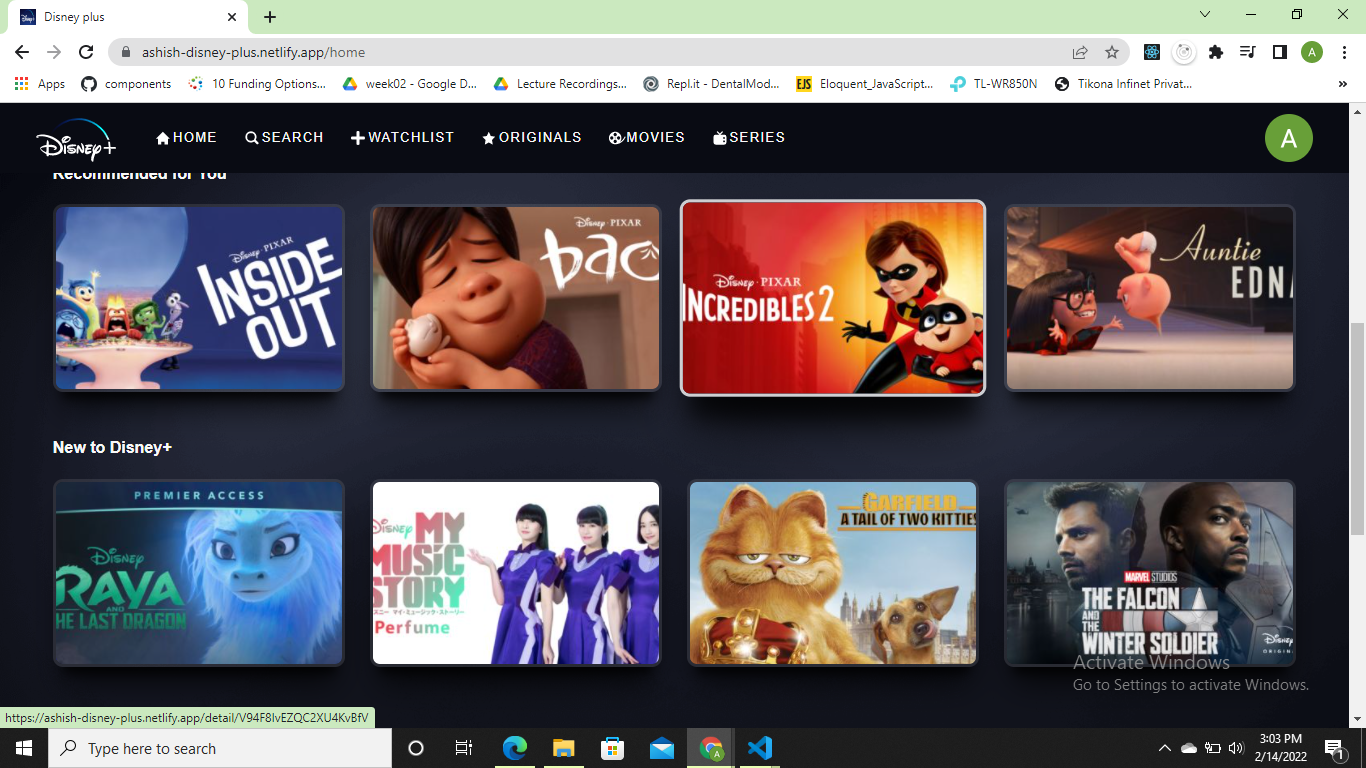Image resolution: width=1366 pixels, height=768 pixels.
Task: Open MOVIES in navigation bar
Action: 647,138
